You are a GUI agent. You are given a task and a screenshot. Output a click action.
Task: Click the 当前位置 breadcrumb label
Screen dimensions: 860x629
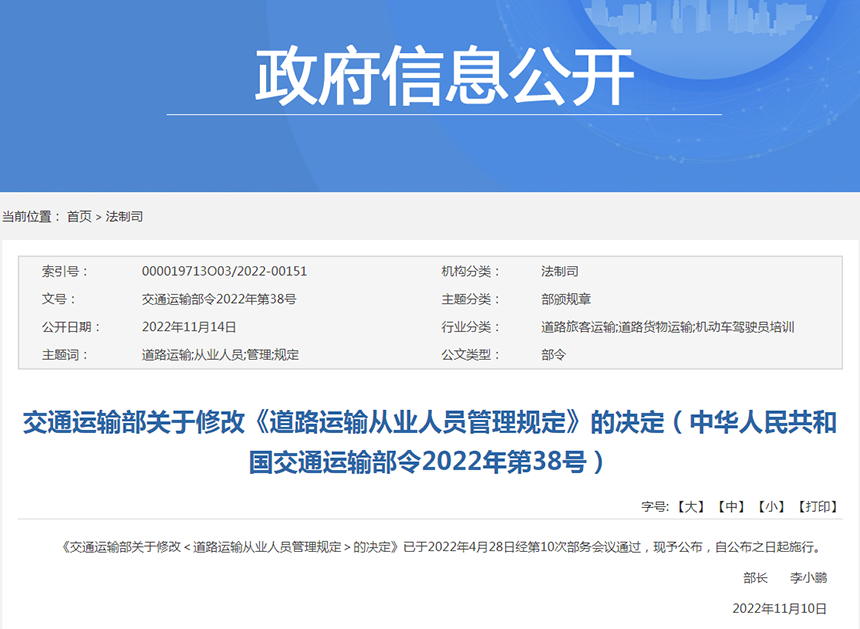coord(31,217)
